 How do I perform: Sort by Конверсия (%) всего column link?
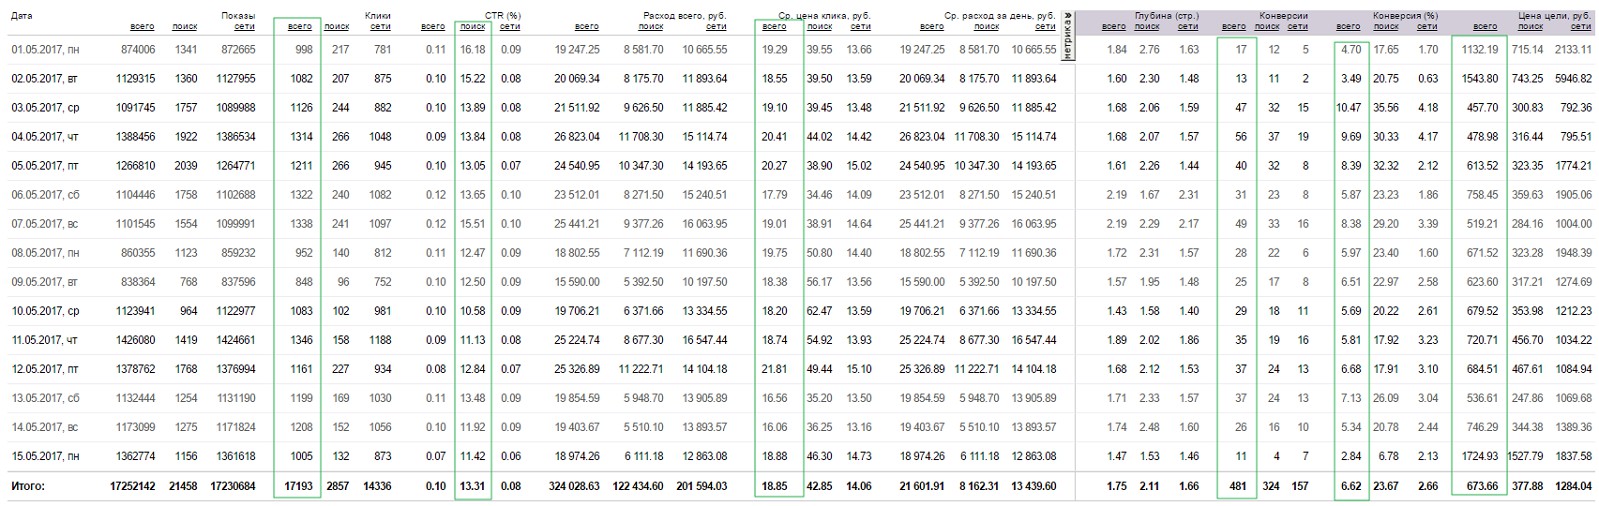pyautogui.click(x=1348, y=27)
